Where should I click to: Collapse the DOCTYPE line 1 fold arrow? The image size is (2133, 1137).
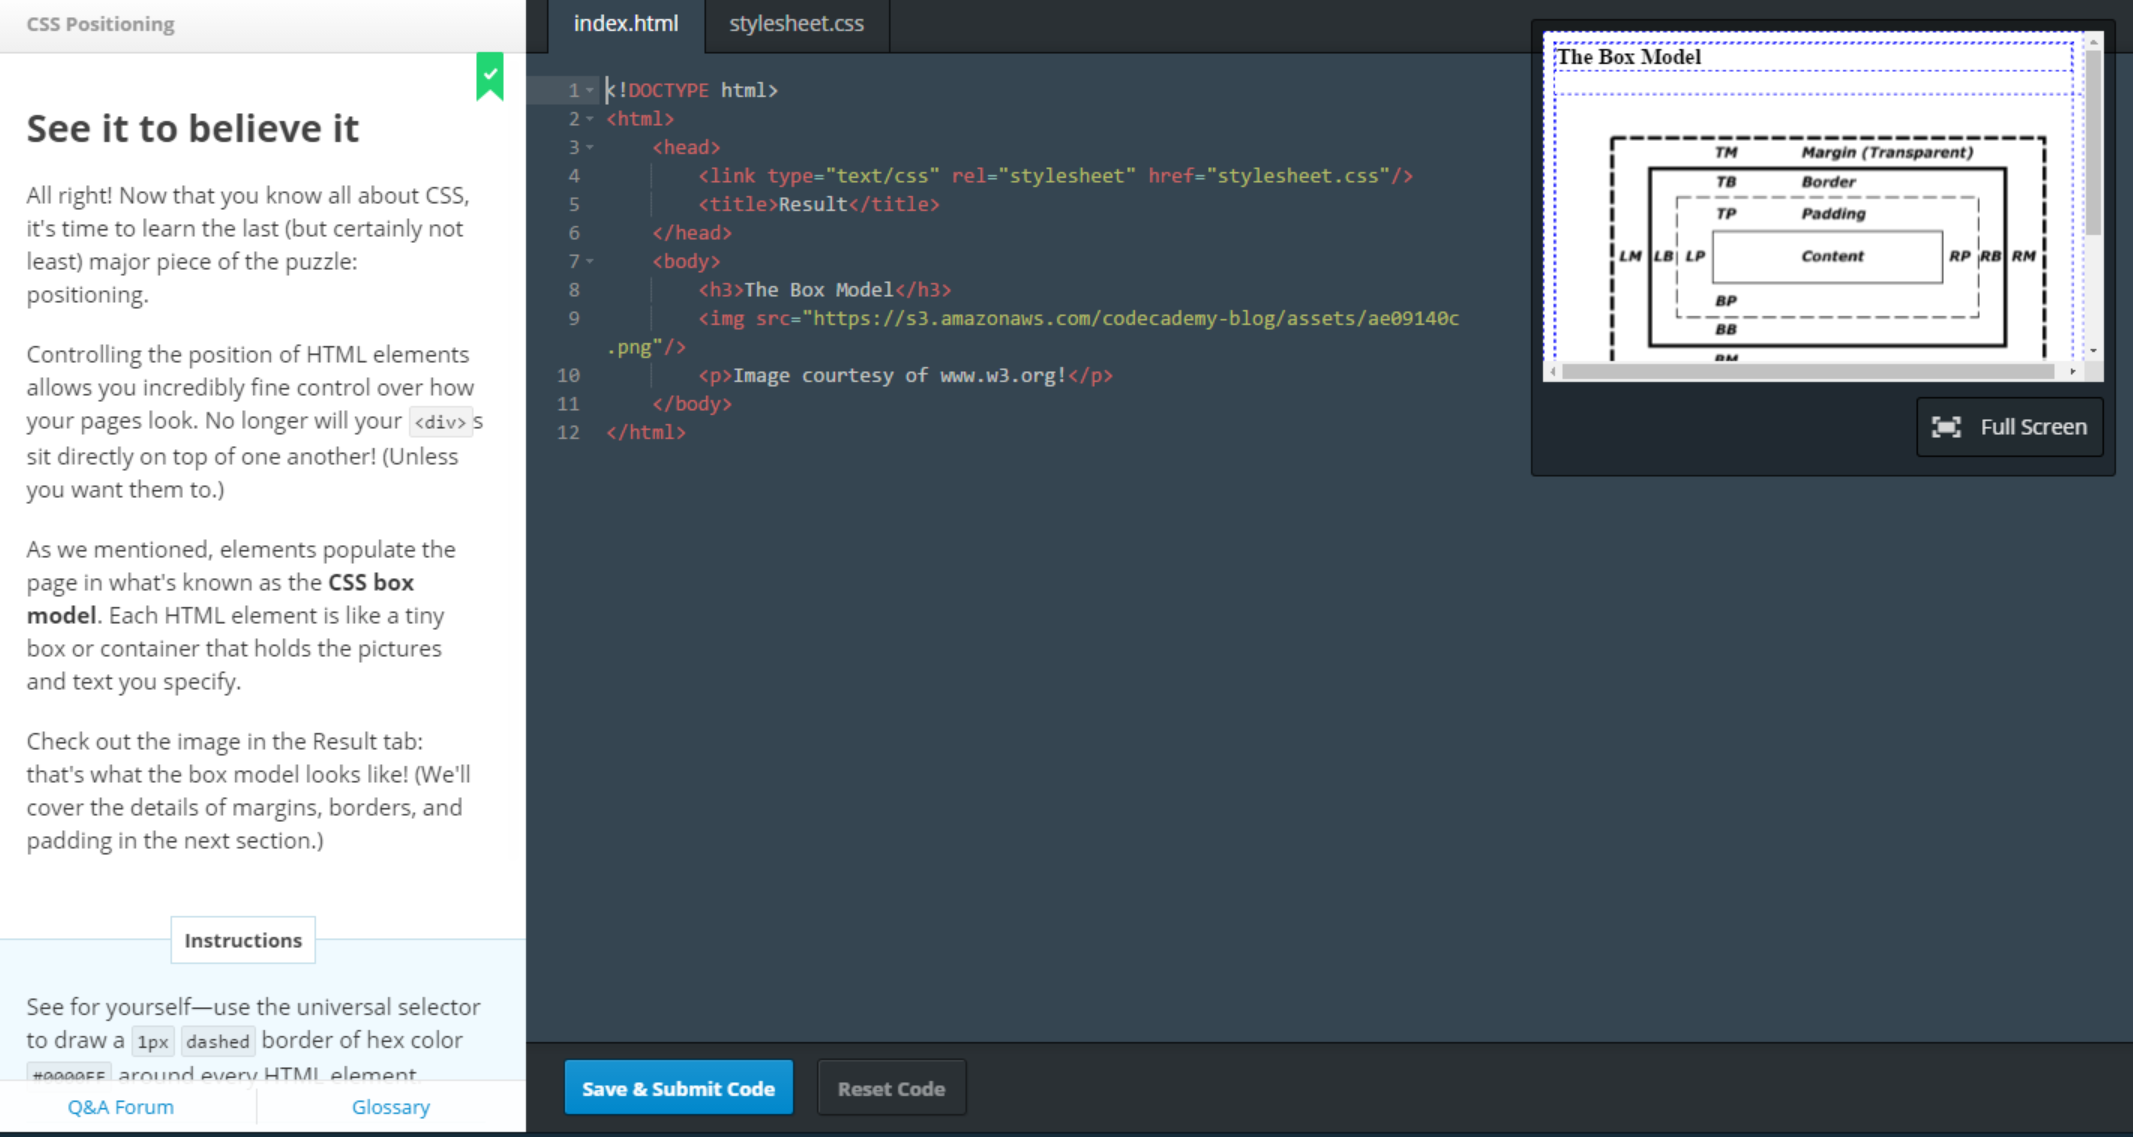pyautogui.click(x=590, y=90)
